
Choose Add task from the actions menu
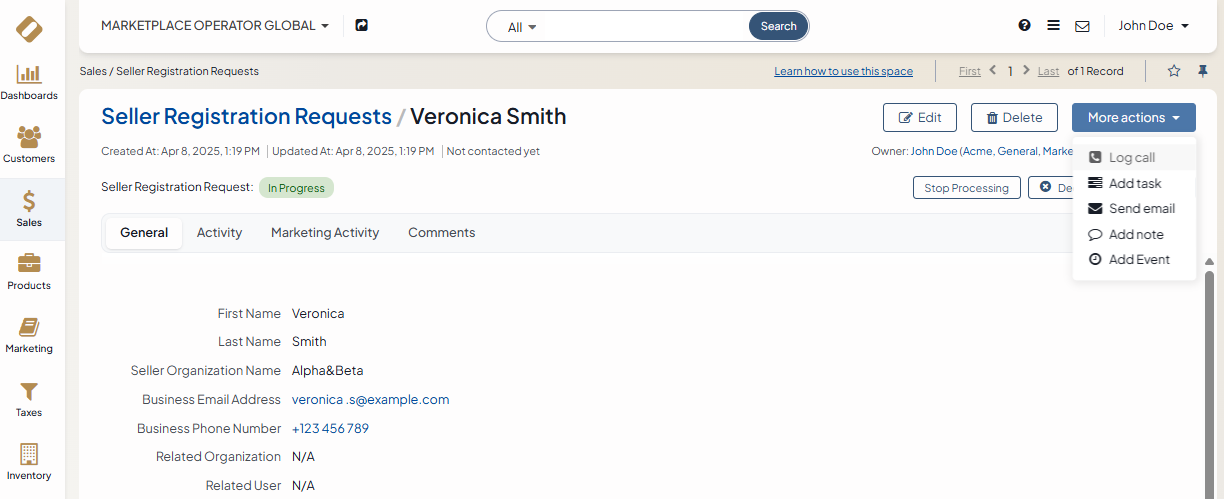pyautogui.click(x=1134, y=183)
